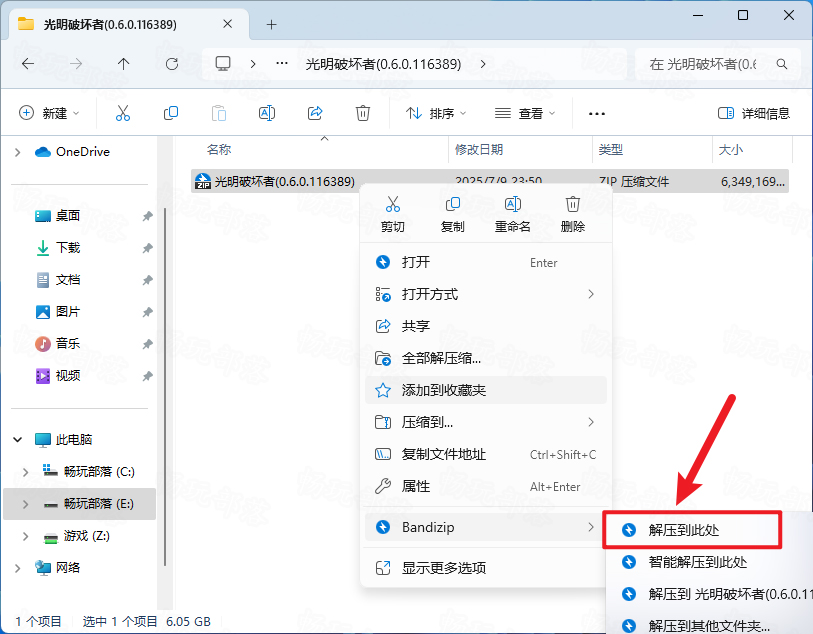Viewport: 813px width, 634px height.
Task: Open the toolbar See more ellipsis
Action: (597, 114)
